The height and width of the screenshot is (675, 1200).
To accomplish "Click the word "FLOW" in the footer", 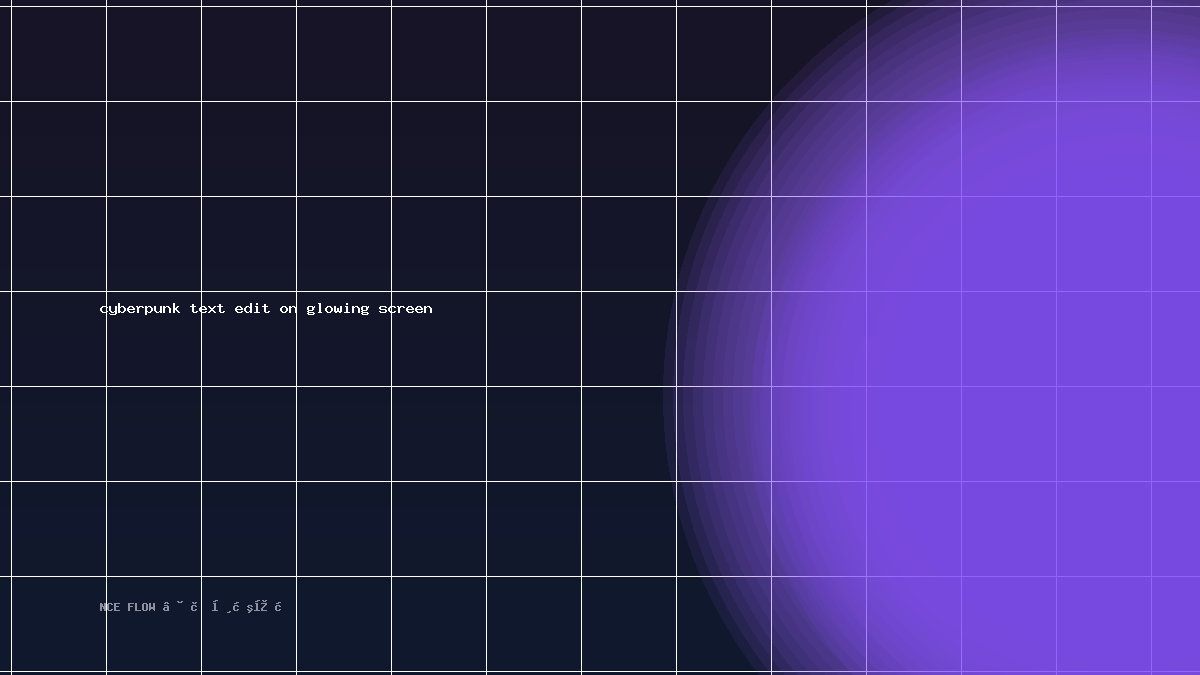I will tap(141, 607).
